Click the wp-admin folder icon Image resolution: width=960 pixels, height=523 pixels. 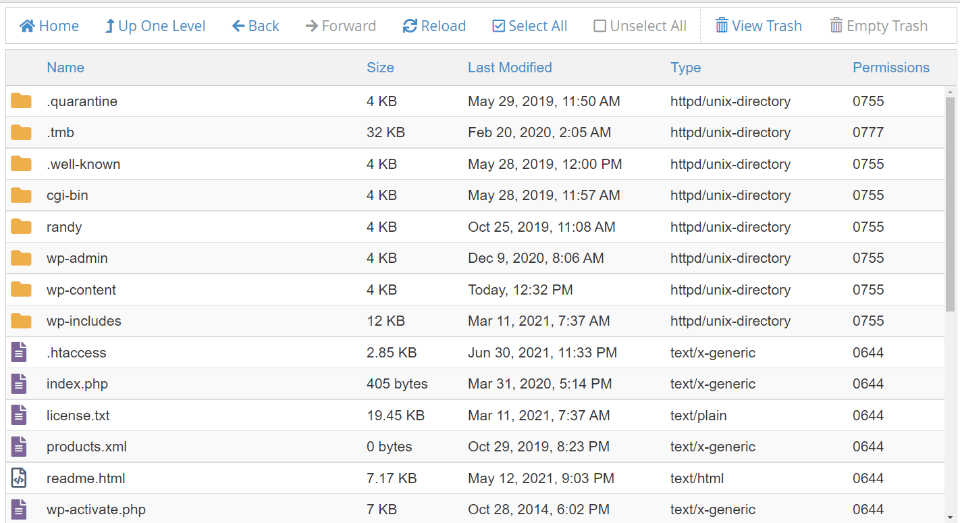click(x=21, y=258)
